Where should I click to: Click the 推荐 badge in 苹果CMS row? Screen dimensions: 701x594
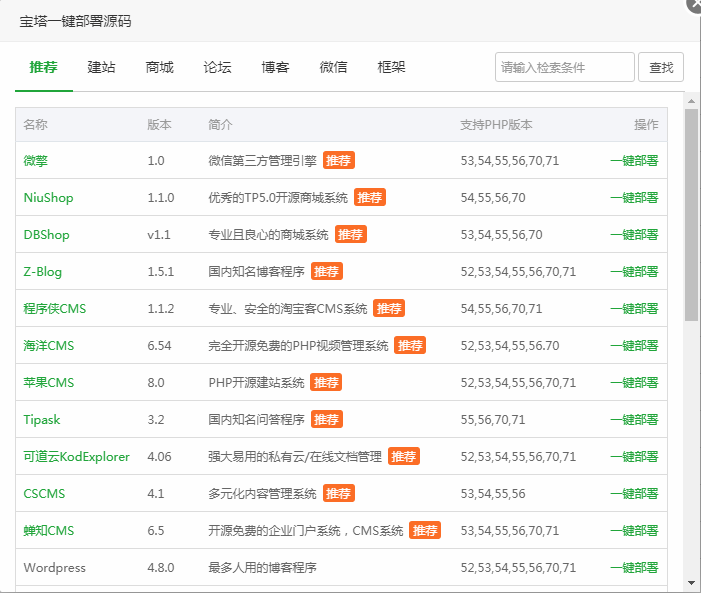[326, 383]
